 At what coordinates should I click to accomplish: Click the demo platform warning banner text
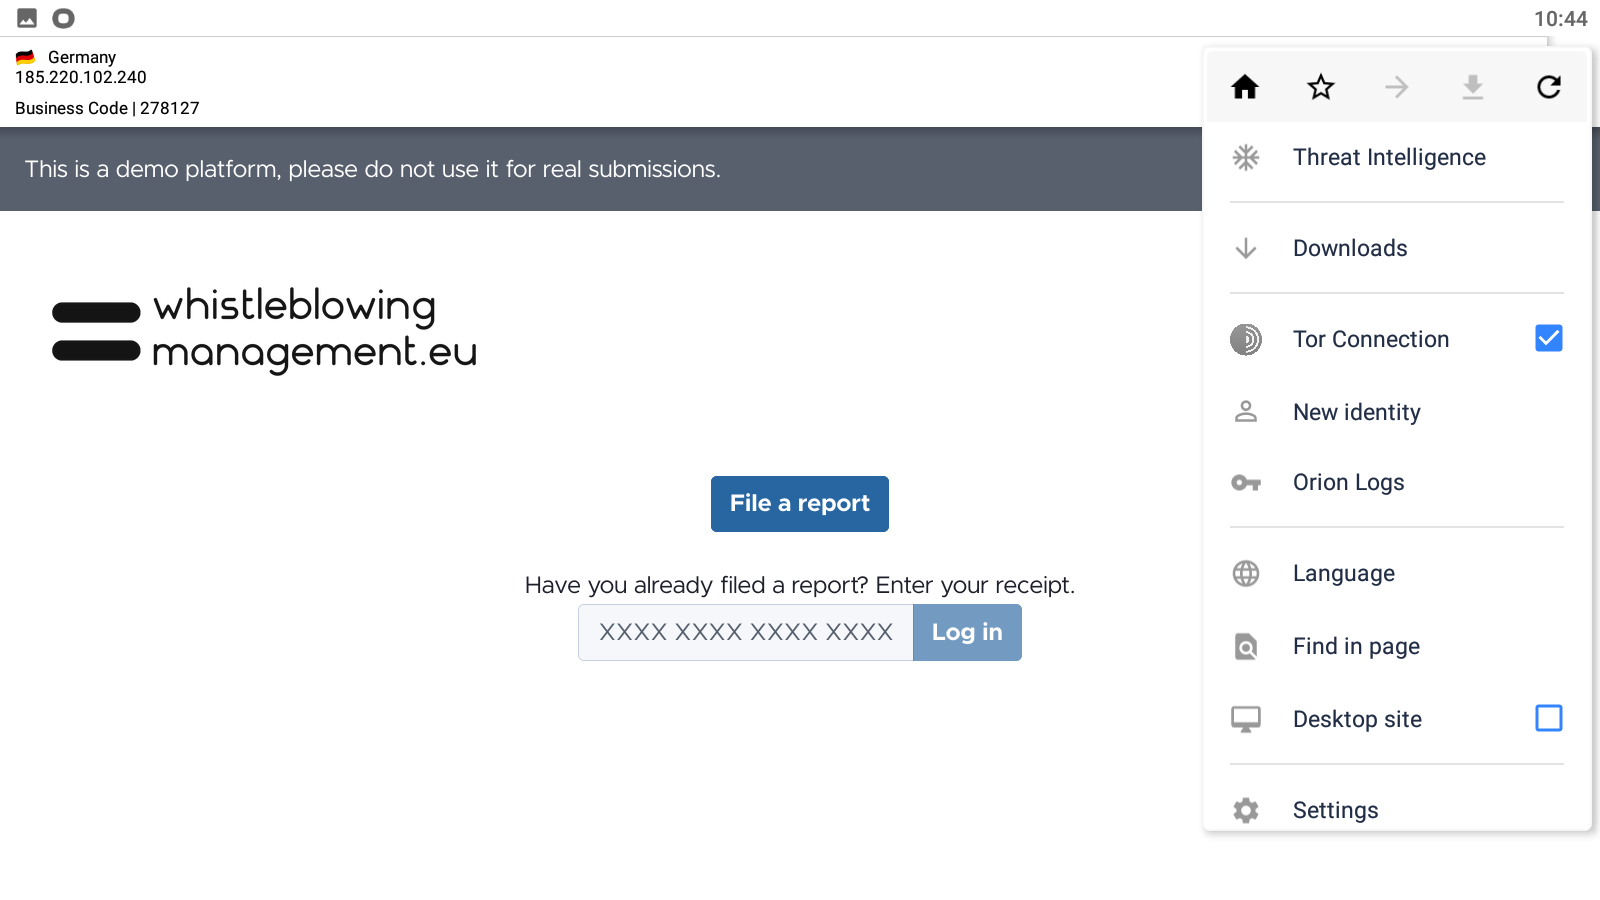372,169
